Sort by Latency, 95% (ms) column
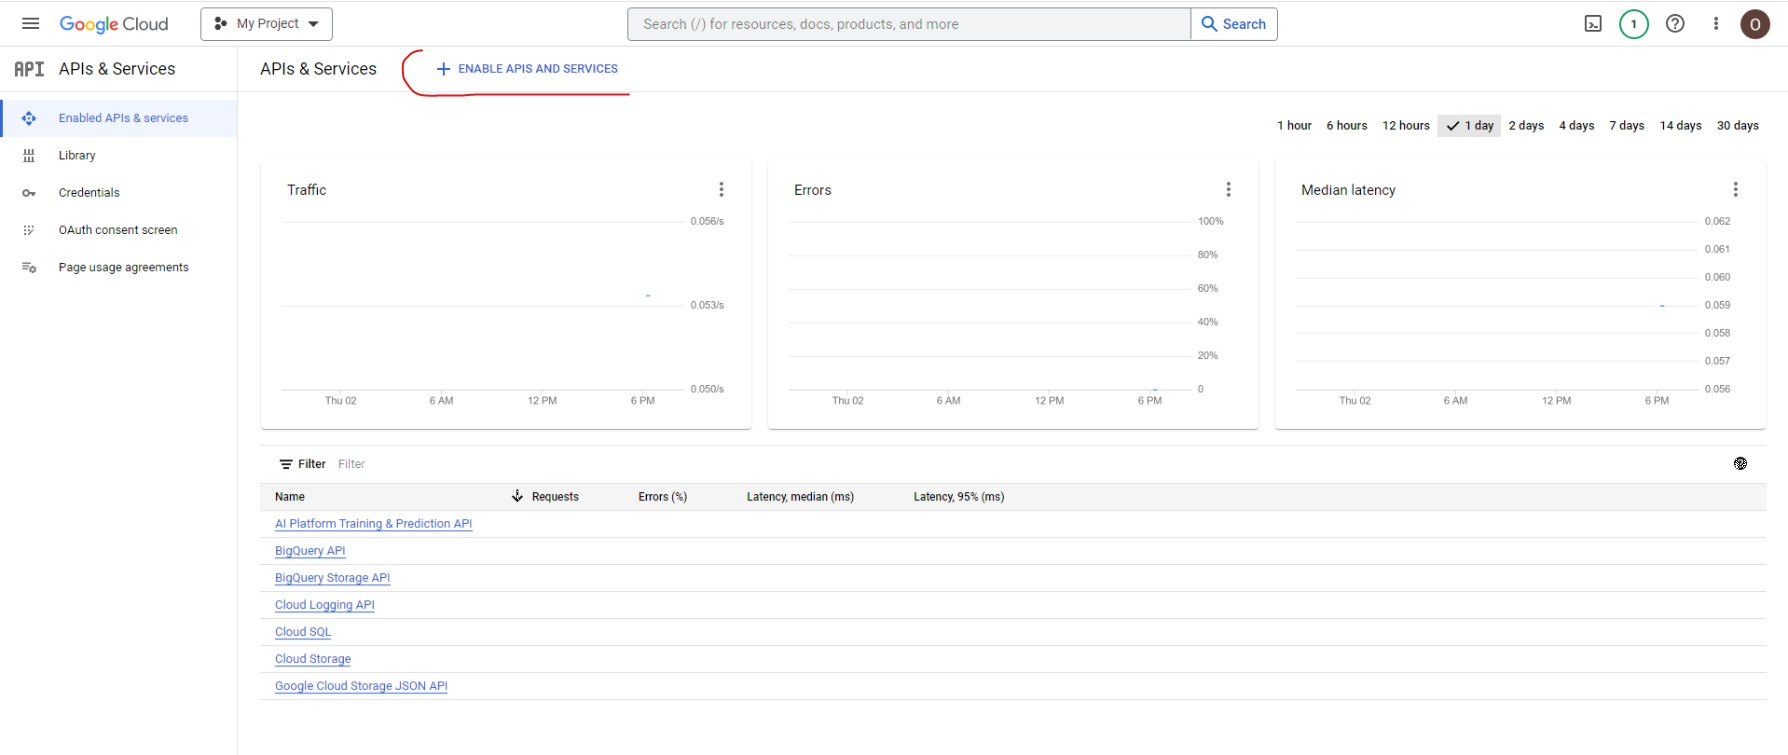 pos(958,496)
